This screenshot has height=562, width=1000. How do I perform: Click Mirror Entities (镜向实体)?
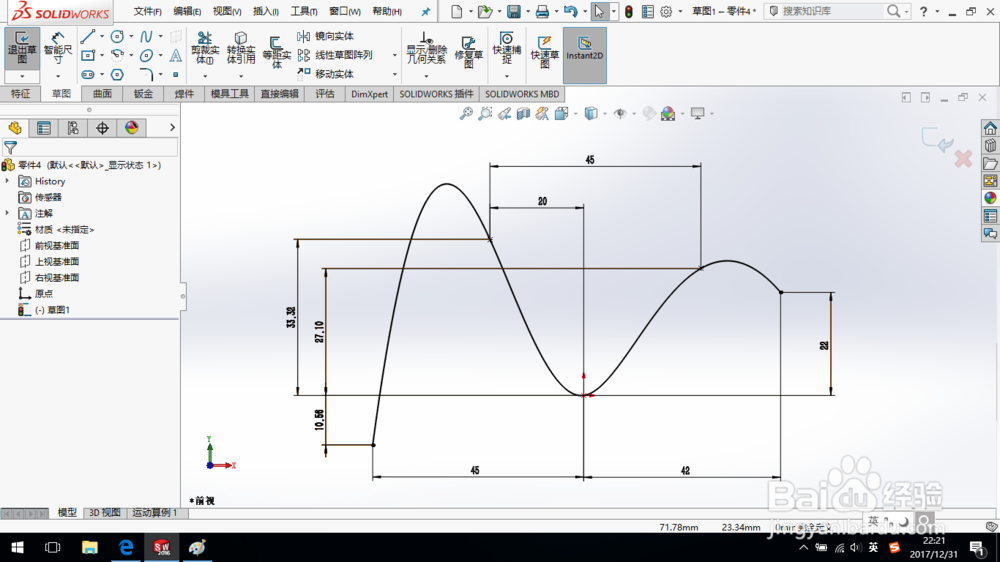pyautogui.click(x=325, y=36)
